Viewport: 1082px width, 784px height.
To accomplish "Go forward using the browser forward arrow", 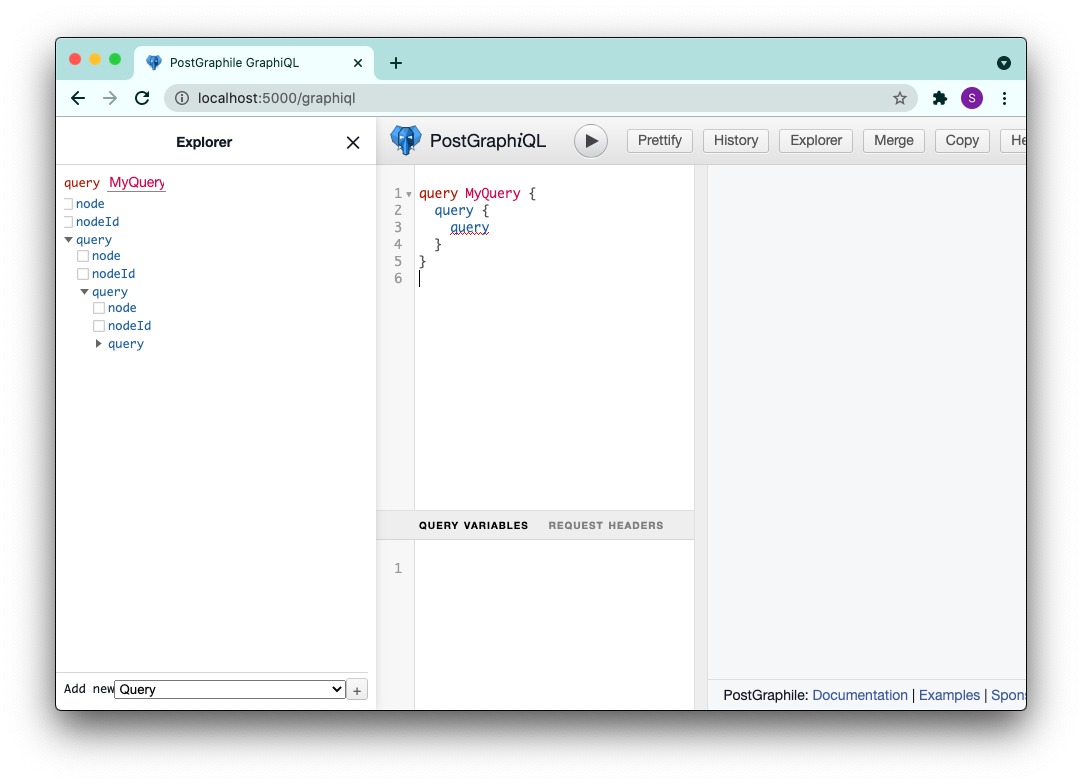I will point(110,98).
